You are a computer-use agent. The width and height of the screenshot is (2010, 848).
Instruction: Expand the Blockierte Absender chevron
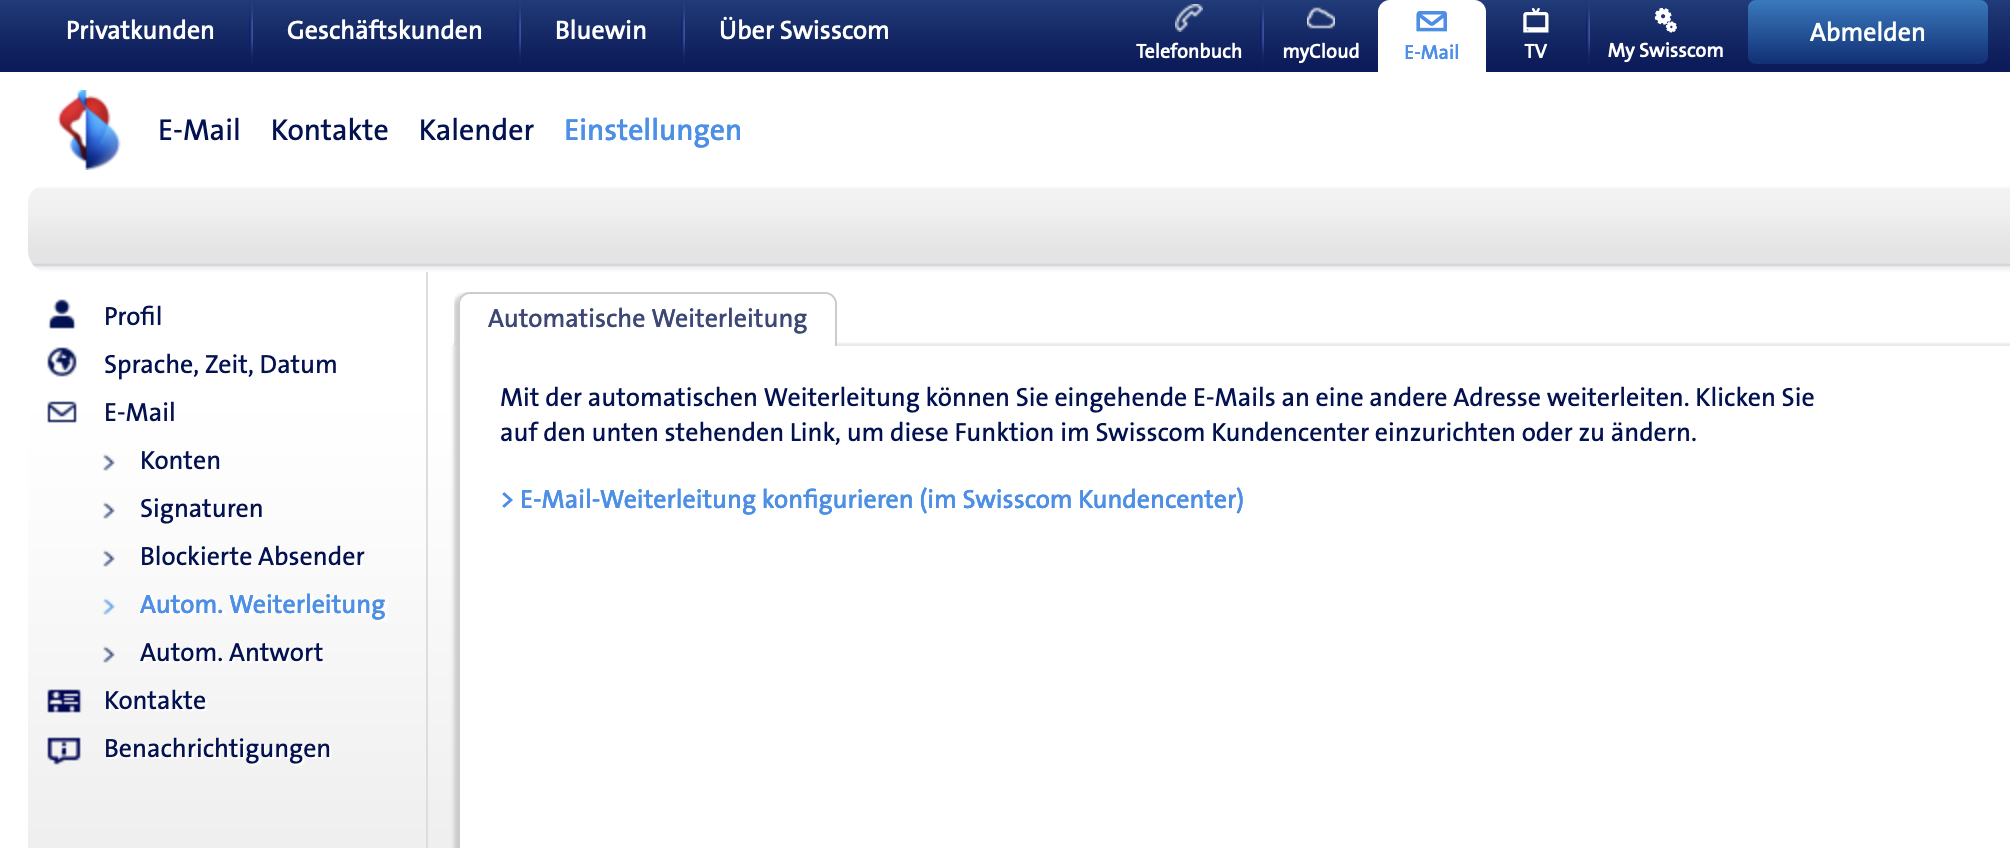click(109, 558)
